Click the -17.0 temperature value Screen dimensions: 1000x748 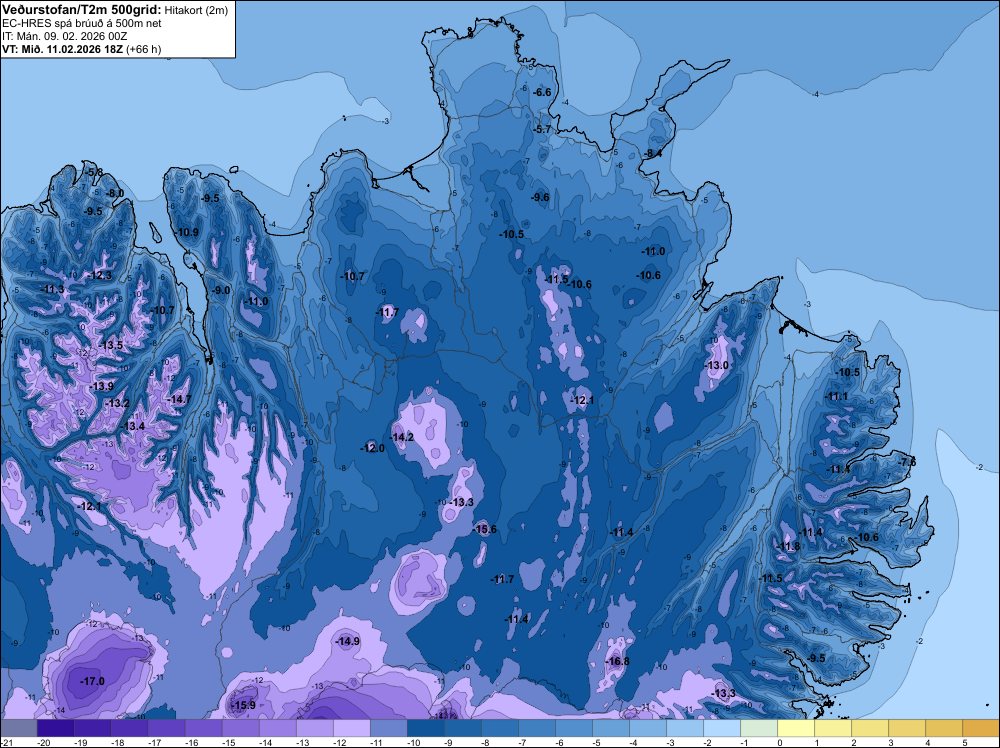(x=92, y=682)
